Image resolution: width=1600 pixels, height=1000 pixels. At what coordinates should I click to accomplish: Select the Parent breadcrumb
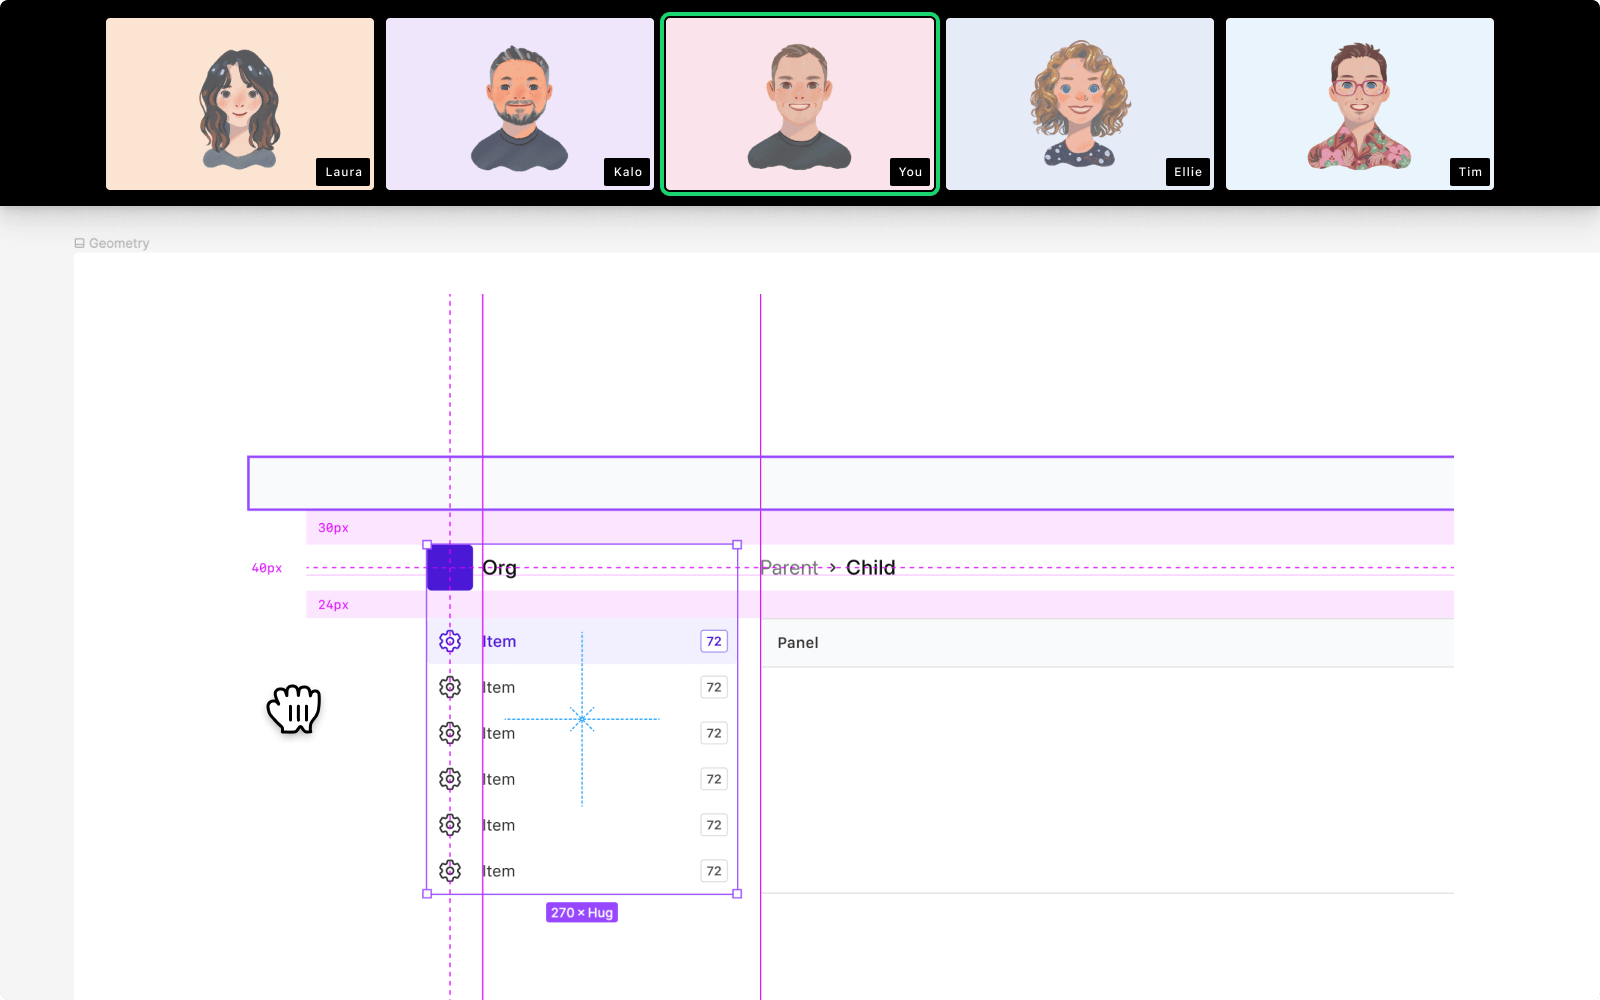pos(789,568)
